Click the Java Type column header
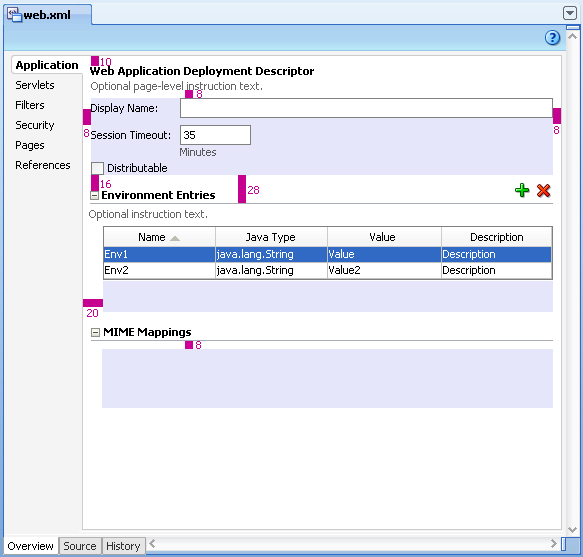The image size is (583, 557). point(271,237)
